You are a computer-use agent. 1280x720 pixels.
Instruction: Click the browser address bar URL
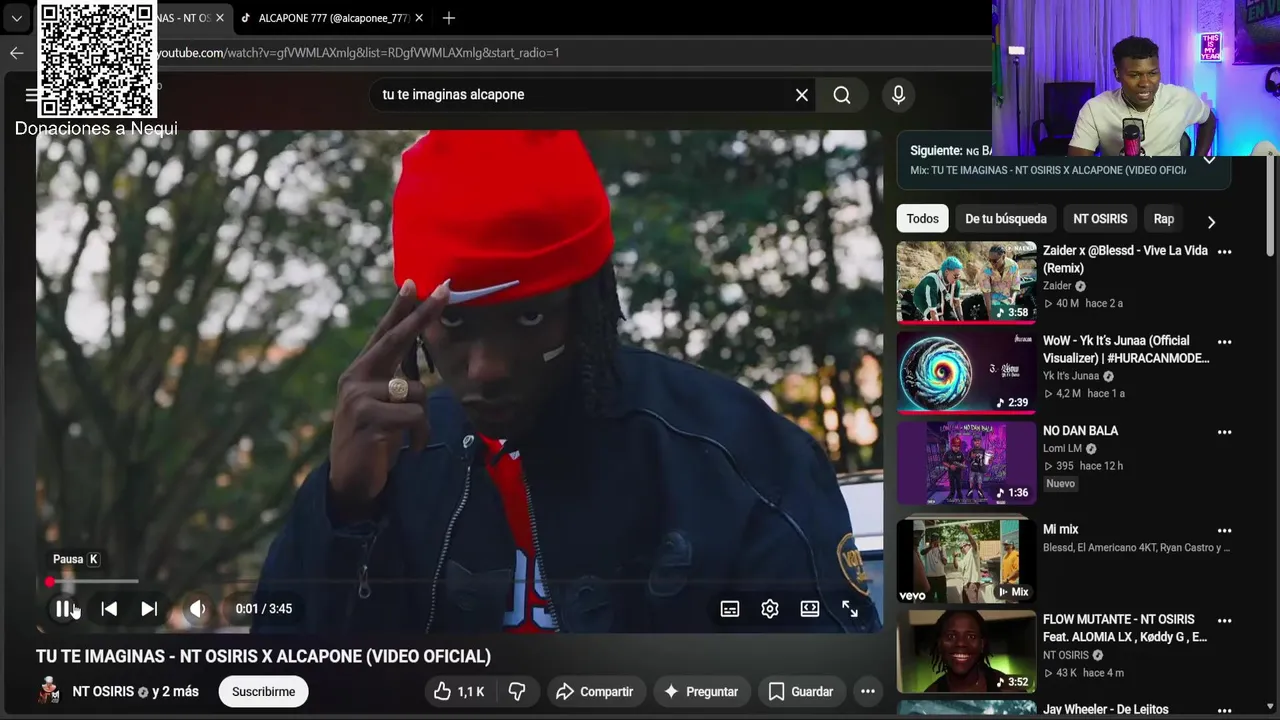pos(358,53)
